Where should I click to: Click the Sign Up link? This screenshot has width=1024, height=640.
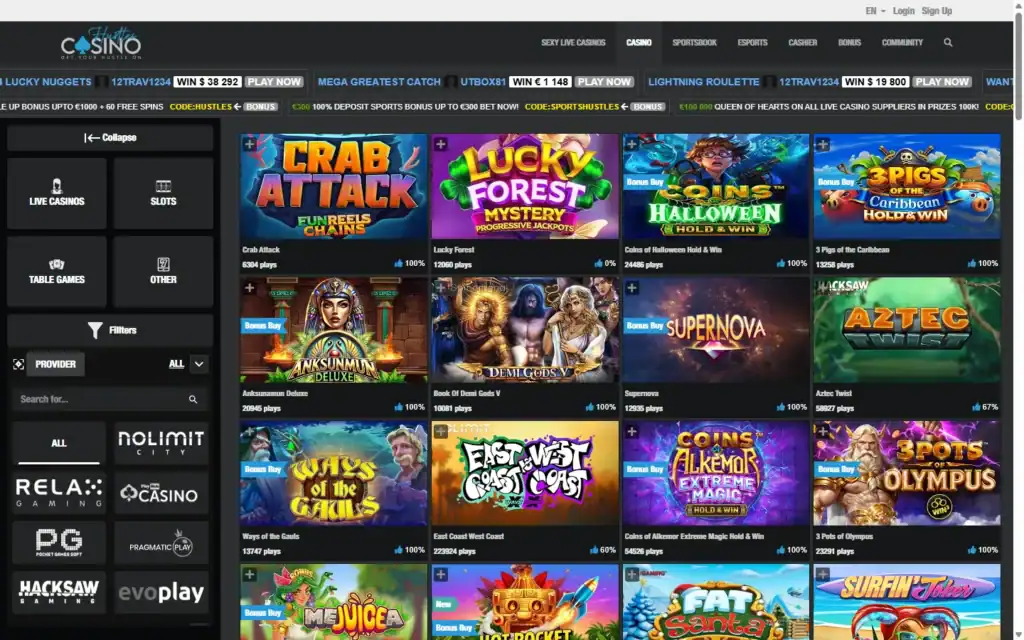[x=936, y=11]
